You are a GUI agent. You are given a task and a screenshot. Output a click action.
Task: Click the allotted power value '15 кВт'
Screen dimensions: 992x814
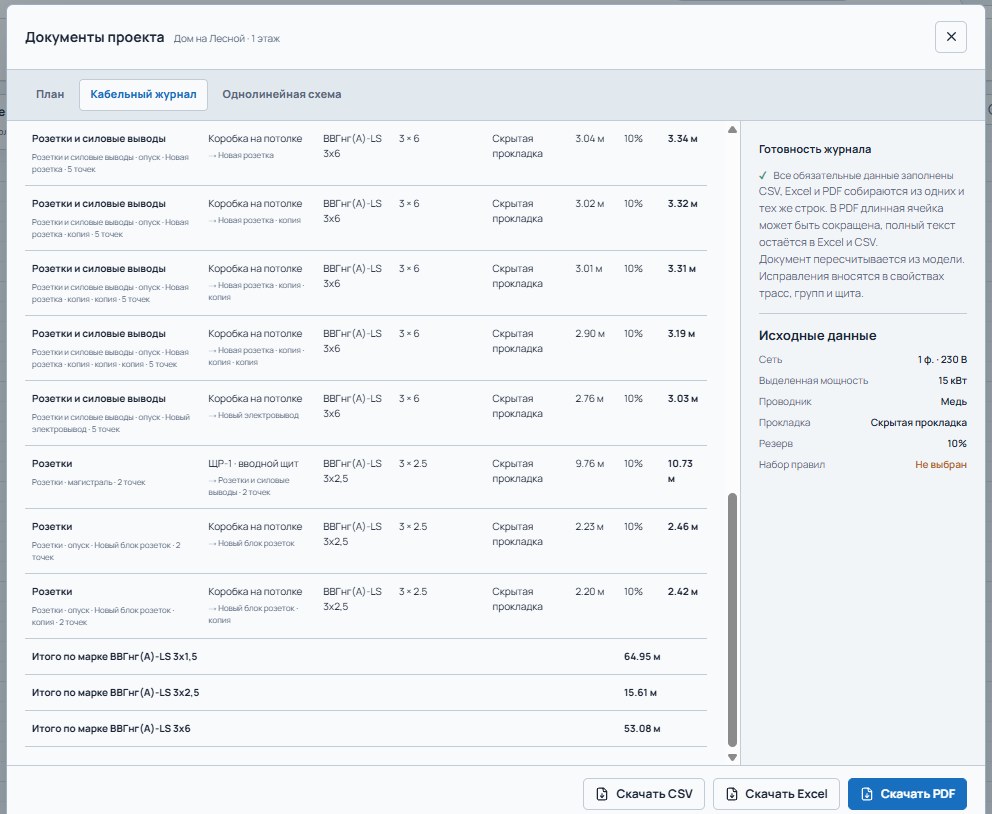click(952, 380)
